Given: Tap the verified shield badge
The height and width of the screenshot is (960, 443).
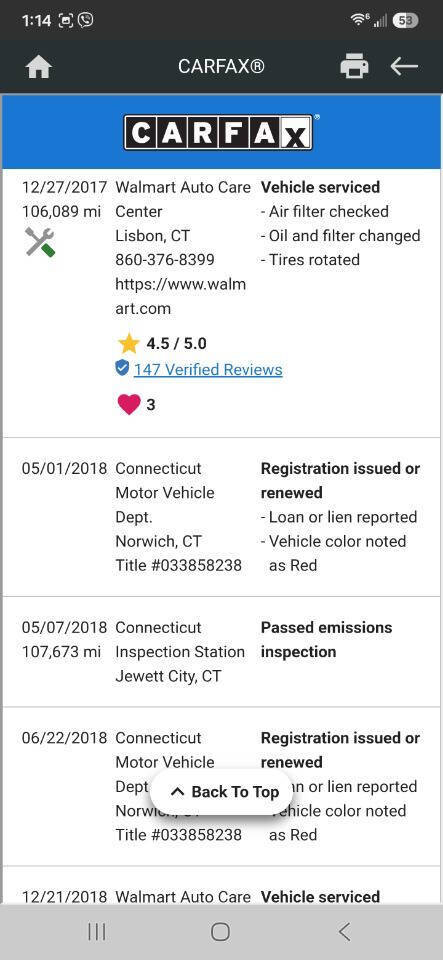Looking at the screenshot, I should pyautogui.click(x=122, y=368).
